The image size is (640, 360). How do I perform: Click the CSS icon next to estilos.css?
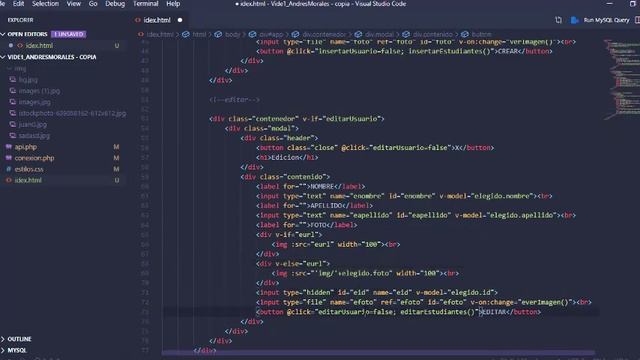[x=9, y=169]
